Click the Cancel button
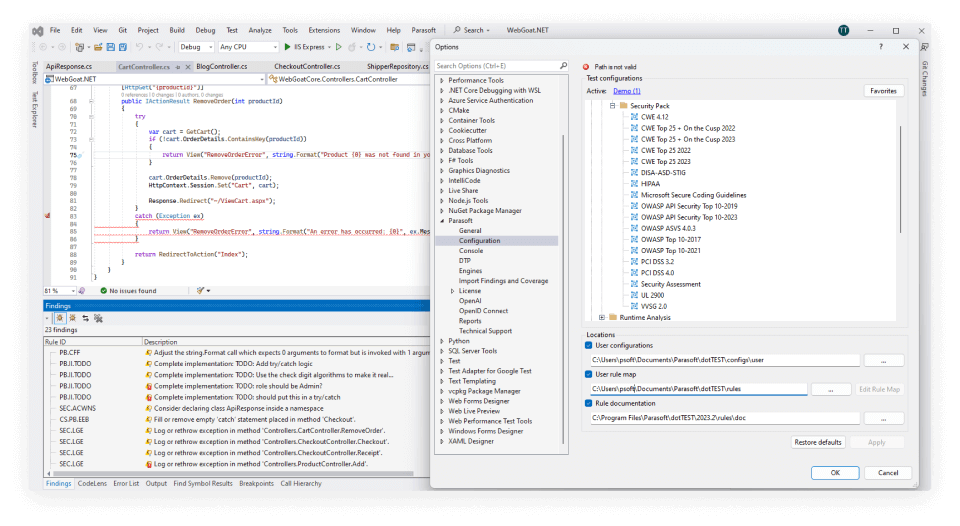Image resolution: width=960 pixels, height=526 pixels. [x=888, y=473]
